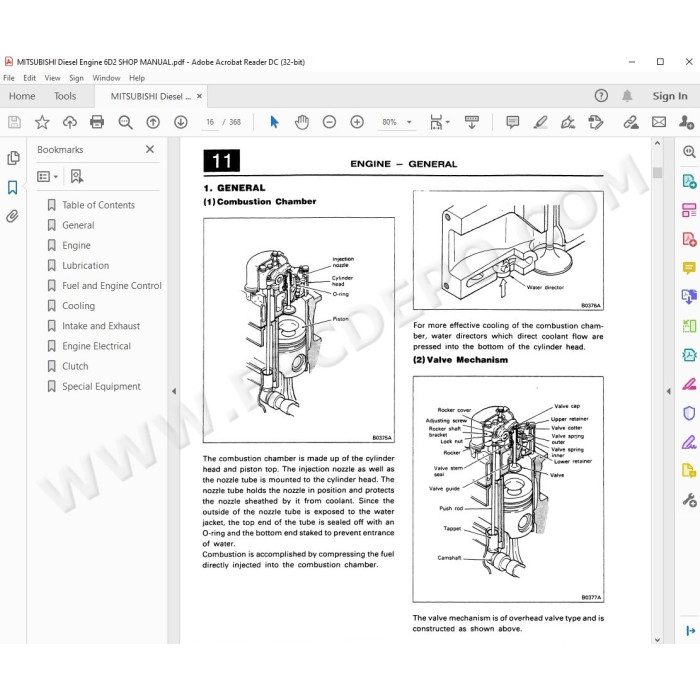The image size is (700, 700).
Task: Click the share with others person icon
Action: click(686, 122)
